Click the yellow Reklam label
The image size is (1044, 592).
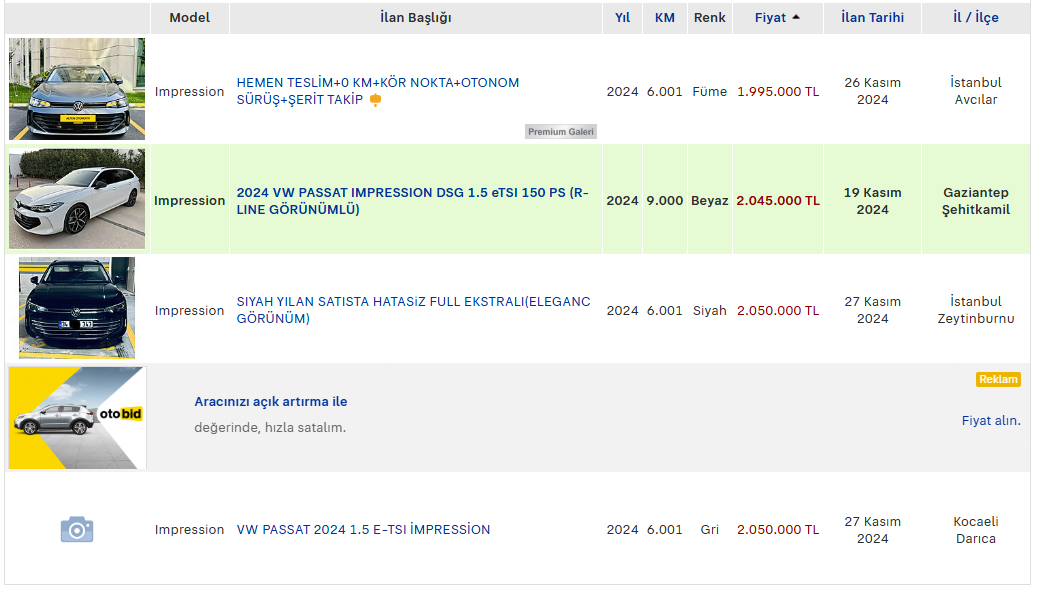click(x=998, y=380)
